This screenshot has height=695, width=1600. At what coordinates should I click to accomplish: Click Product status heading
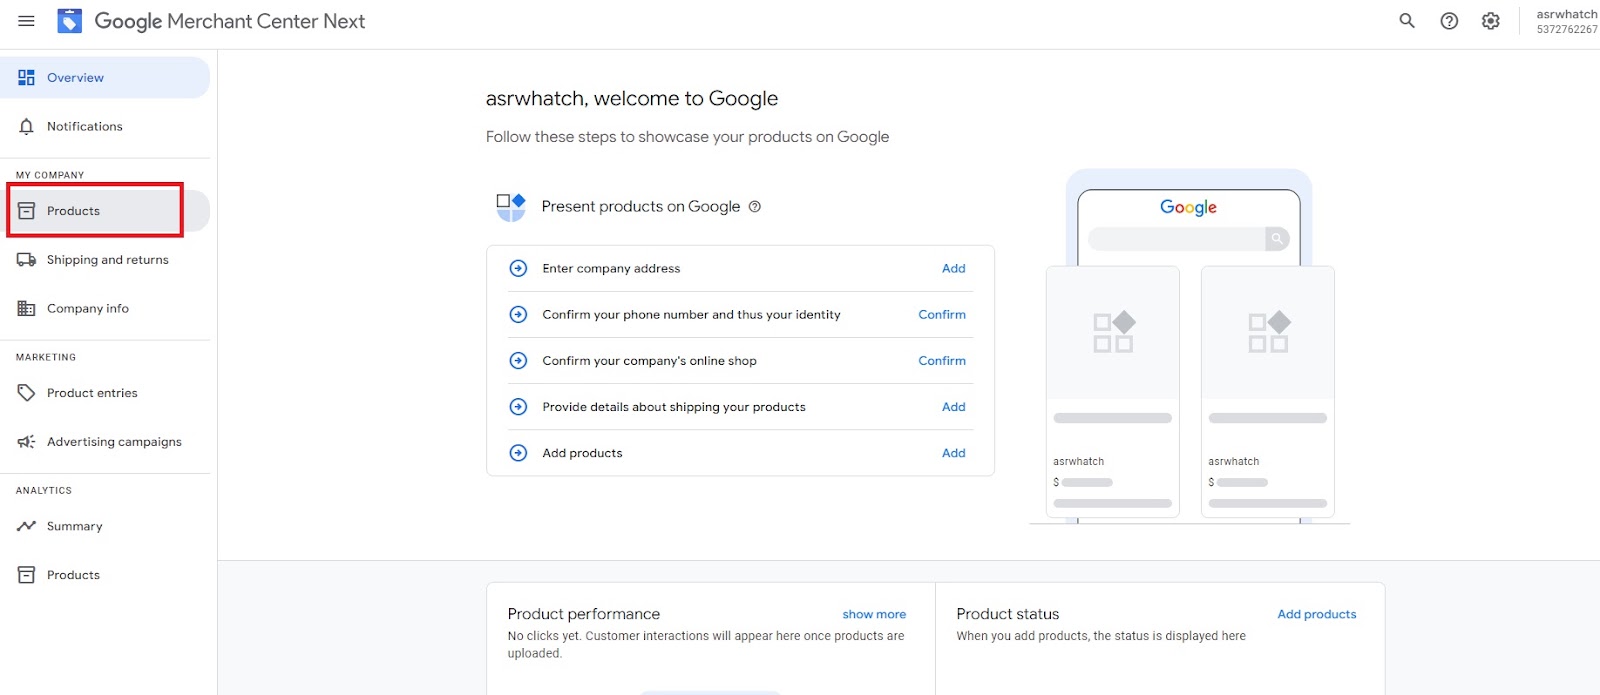1007,614
